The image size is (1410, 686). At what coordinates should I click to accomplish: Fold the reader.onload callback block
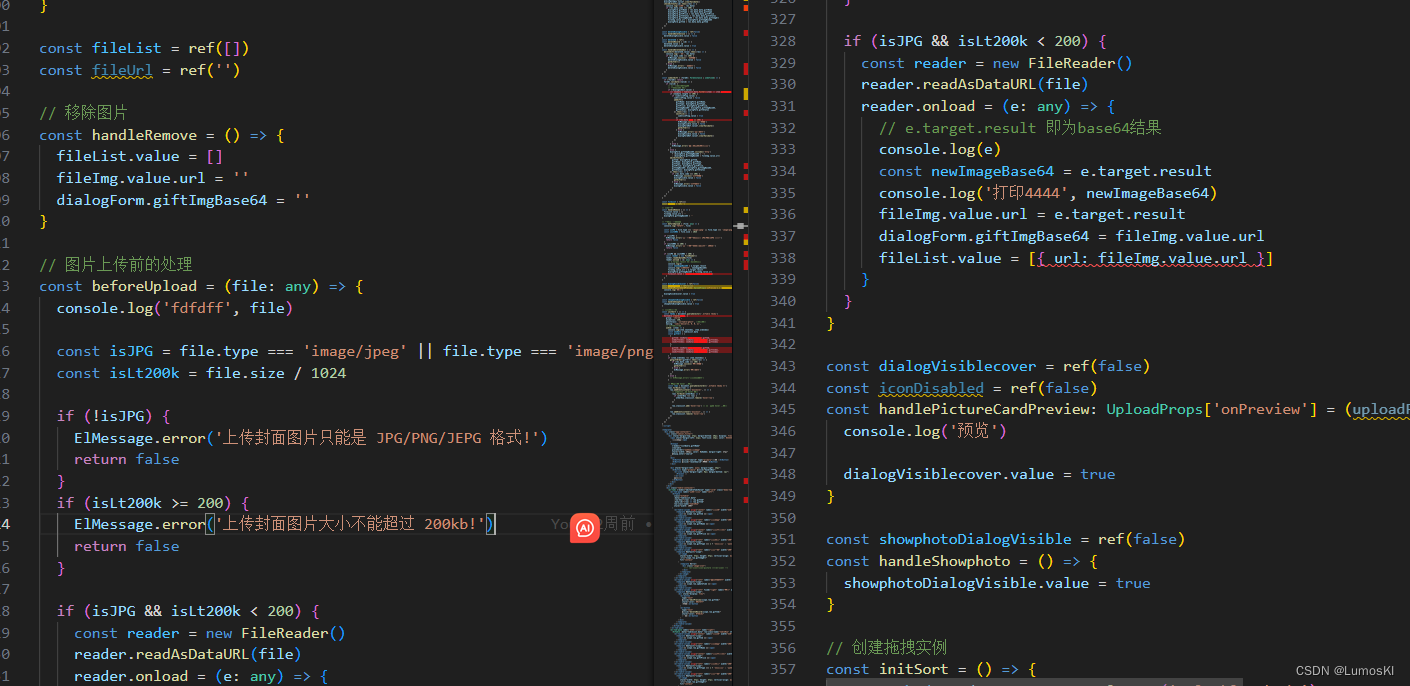point(808,105)
